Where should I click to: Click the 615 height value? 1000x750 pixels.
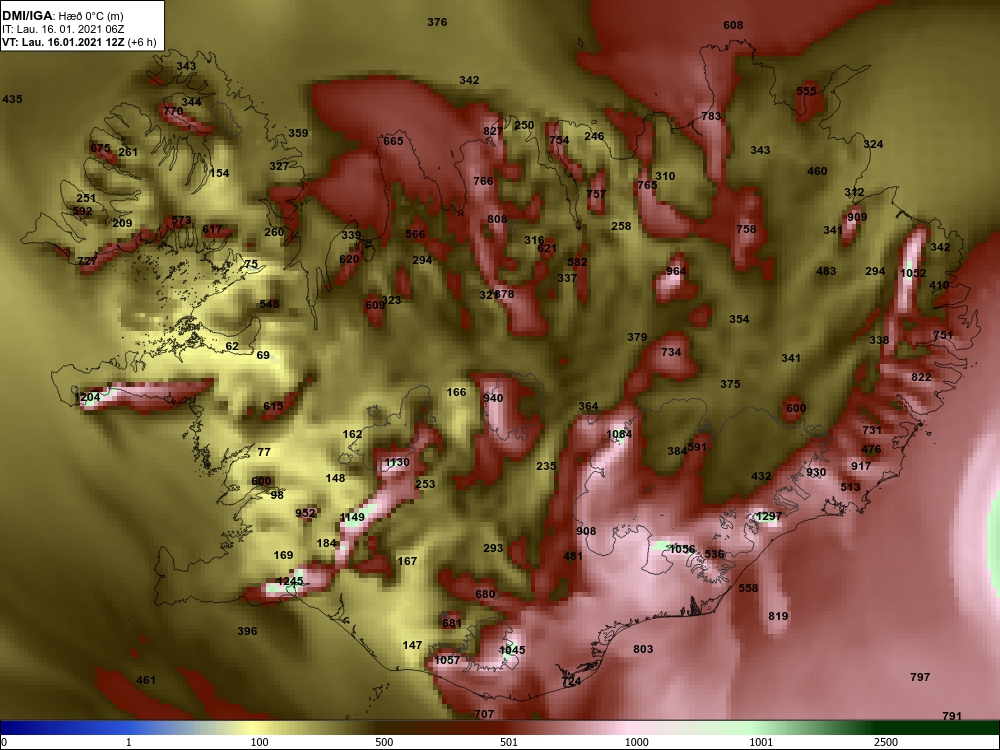273,406
